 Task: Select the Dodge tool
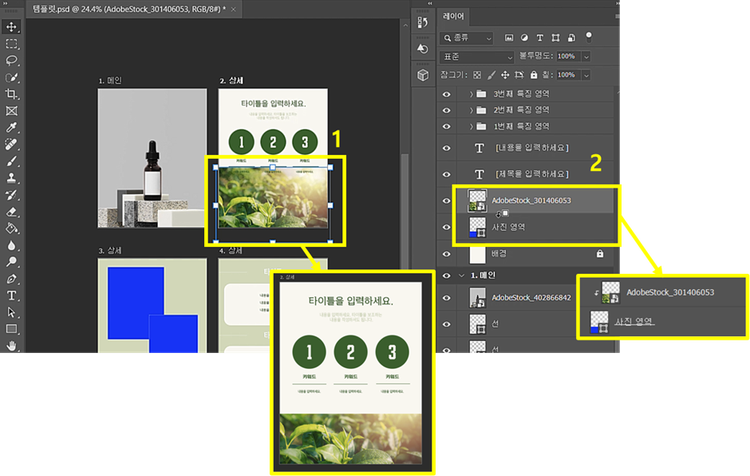pyautogui.click(x=11, y=262)
